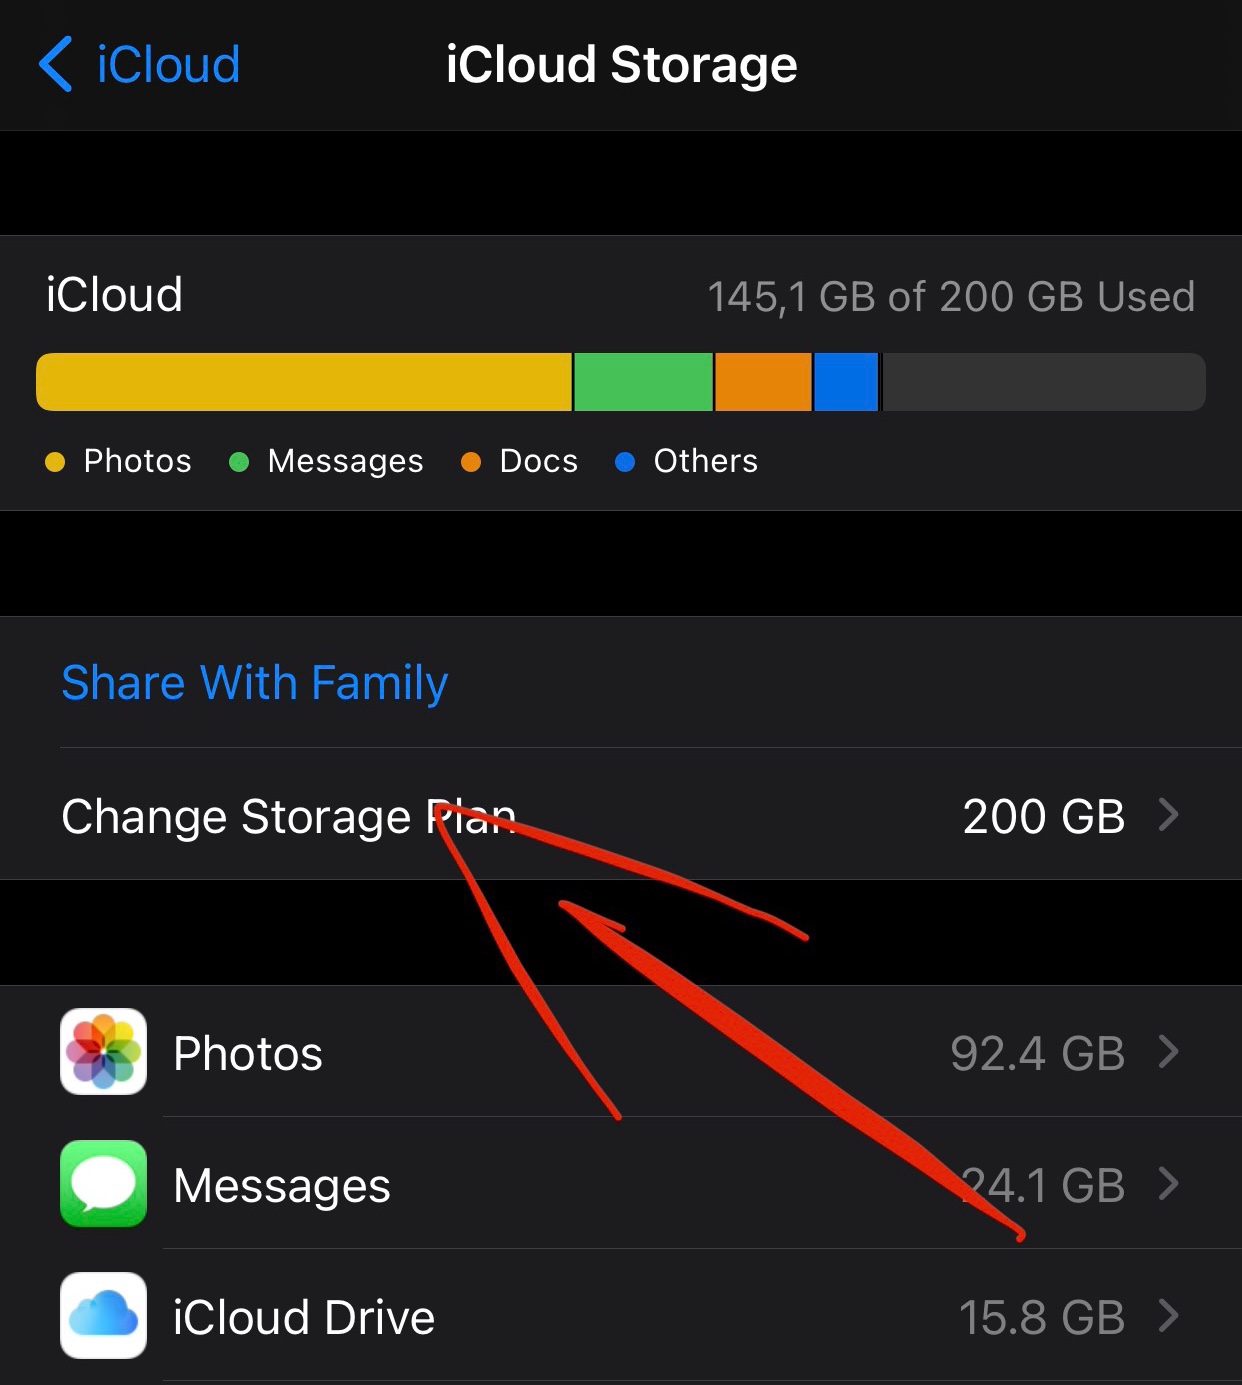The image size is (1242, 1385).
Task: Select the green Messages segment of the storage bar
Action: click(x=644, y=382)
